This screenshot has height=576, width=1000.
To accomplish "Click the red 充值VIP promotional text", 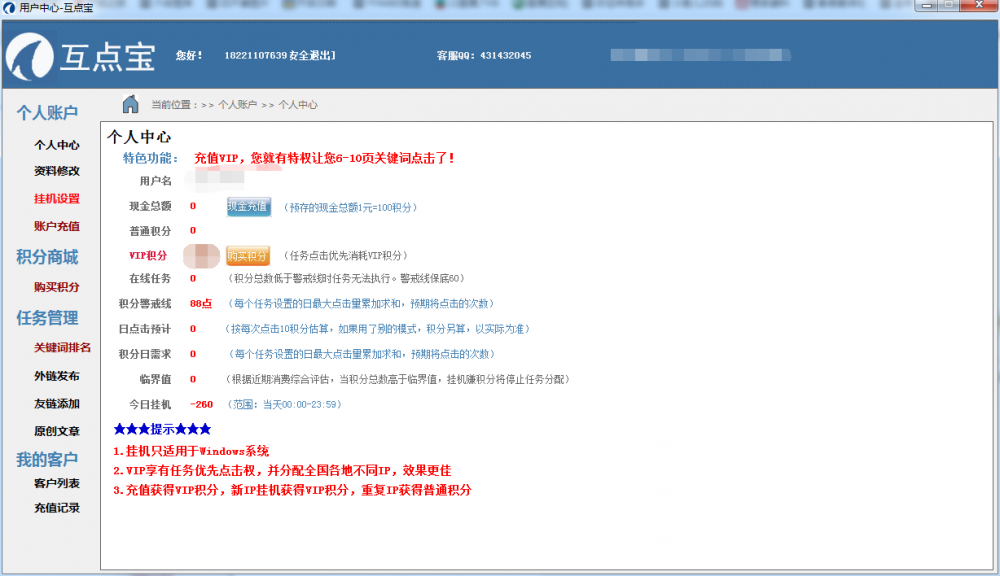I will pyautogui.click(x=324, y=158).
